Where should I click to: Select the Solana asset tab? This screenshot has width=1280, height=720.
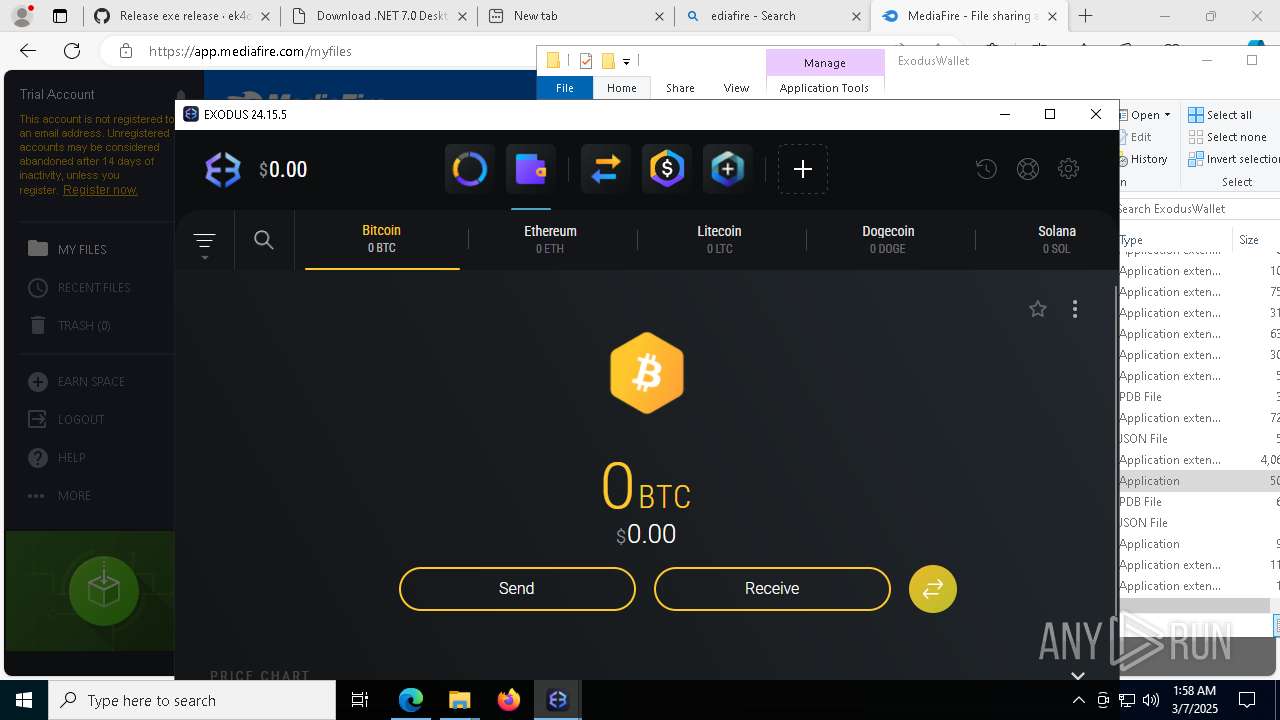coord(1057,239)
